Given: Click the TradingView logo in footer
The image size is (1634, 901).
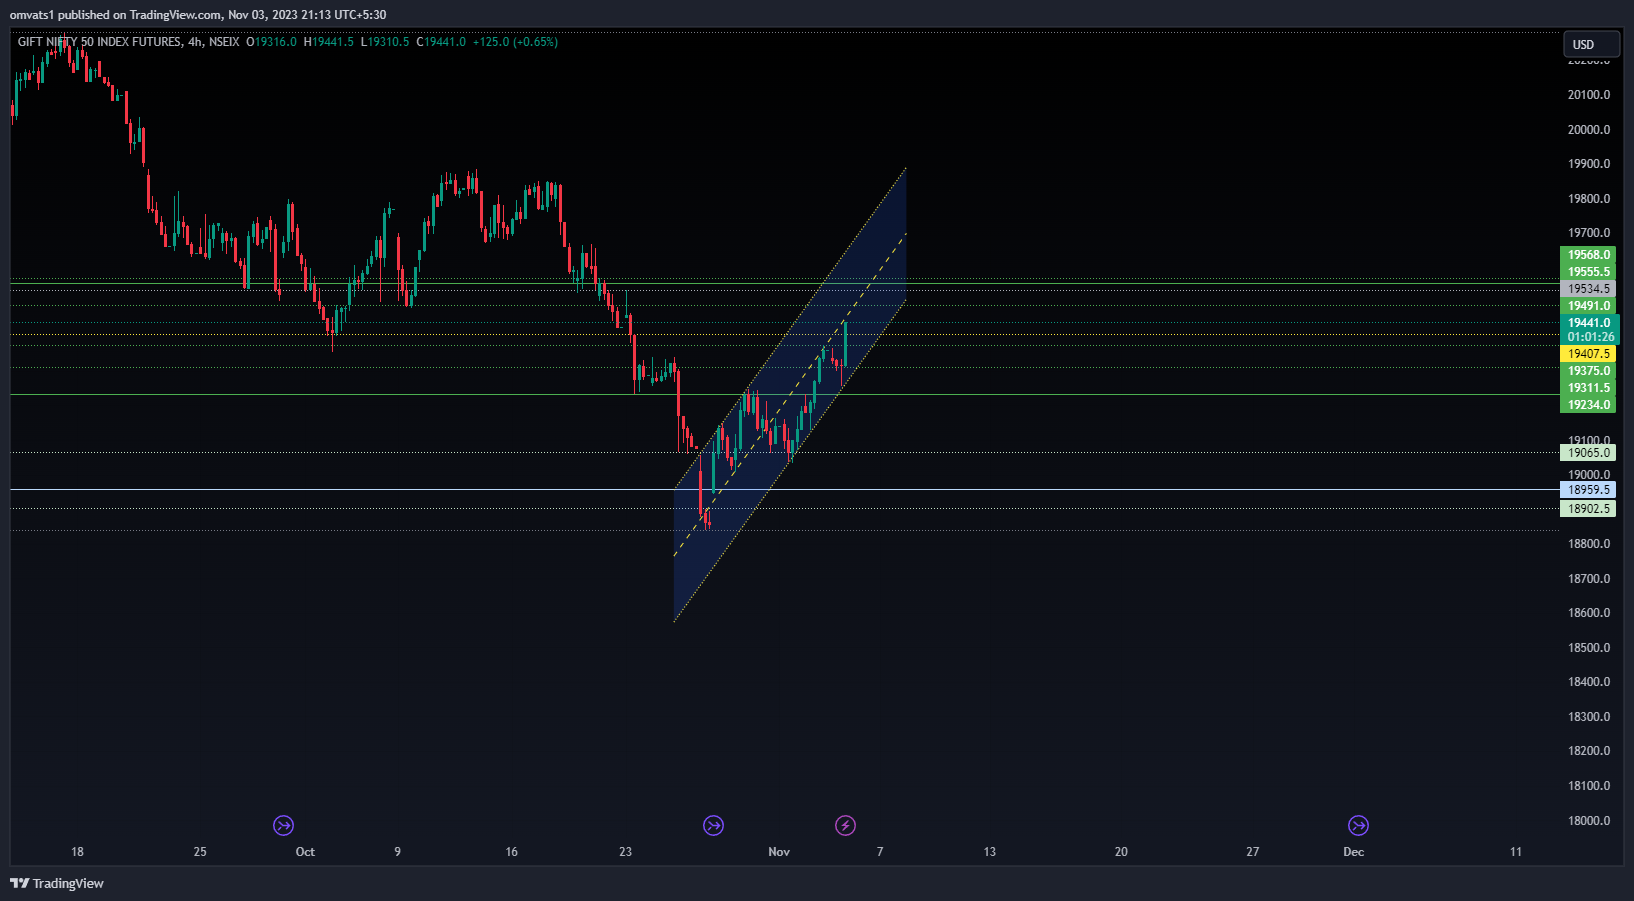Looking at the screenshot, I should click(x=57, y=883).
